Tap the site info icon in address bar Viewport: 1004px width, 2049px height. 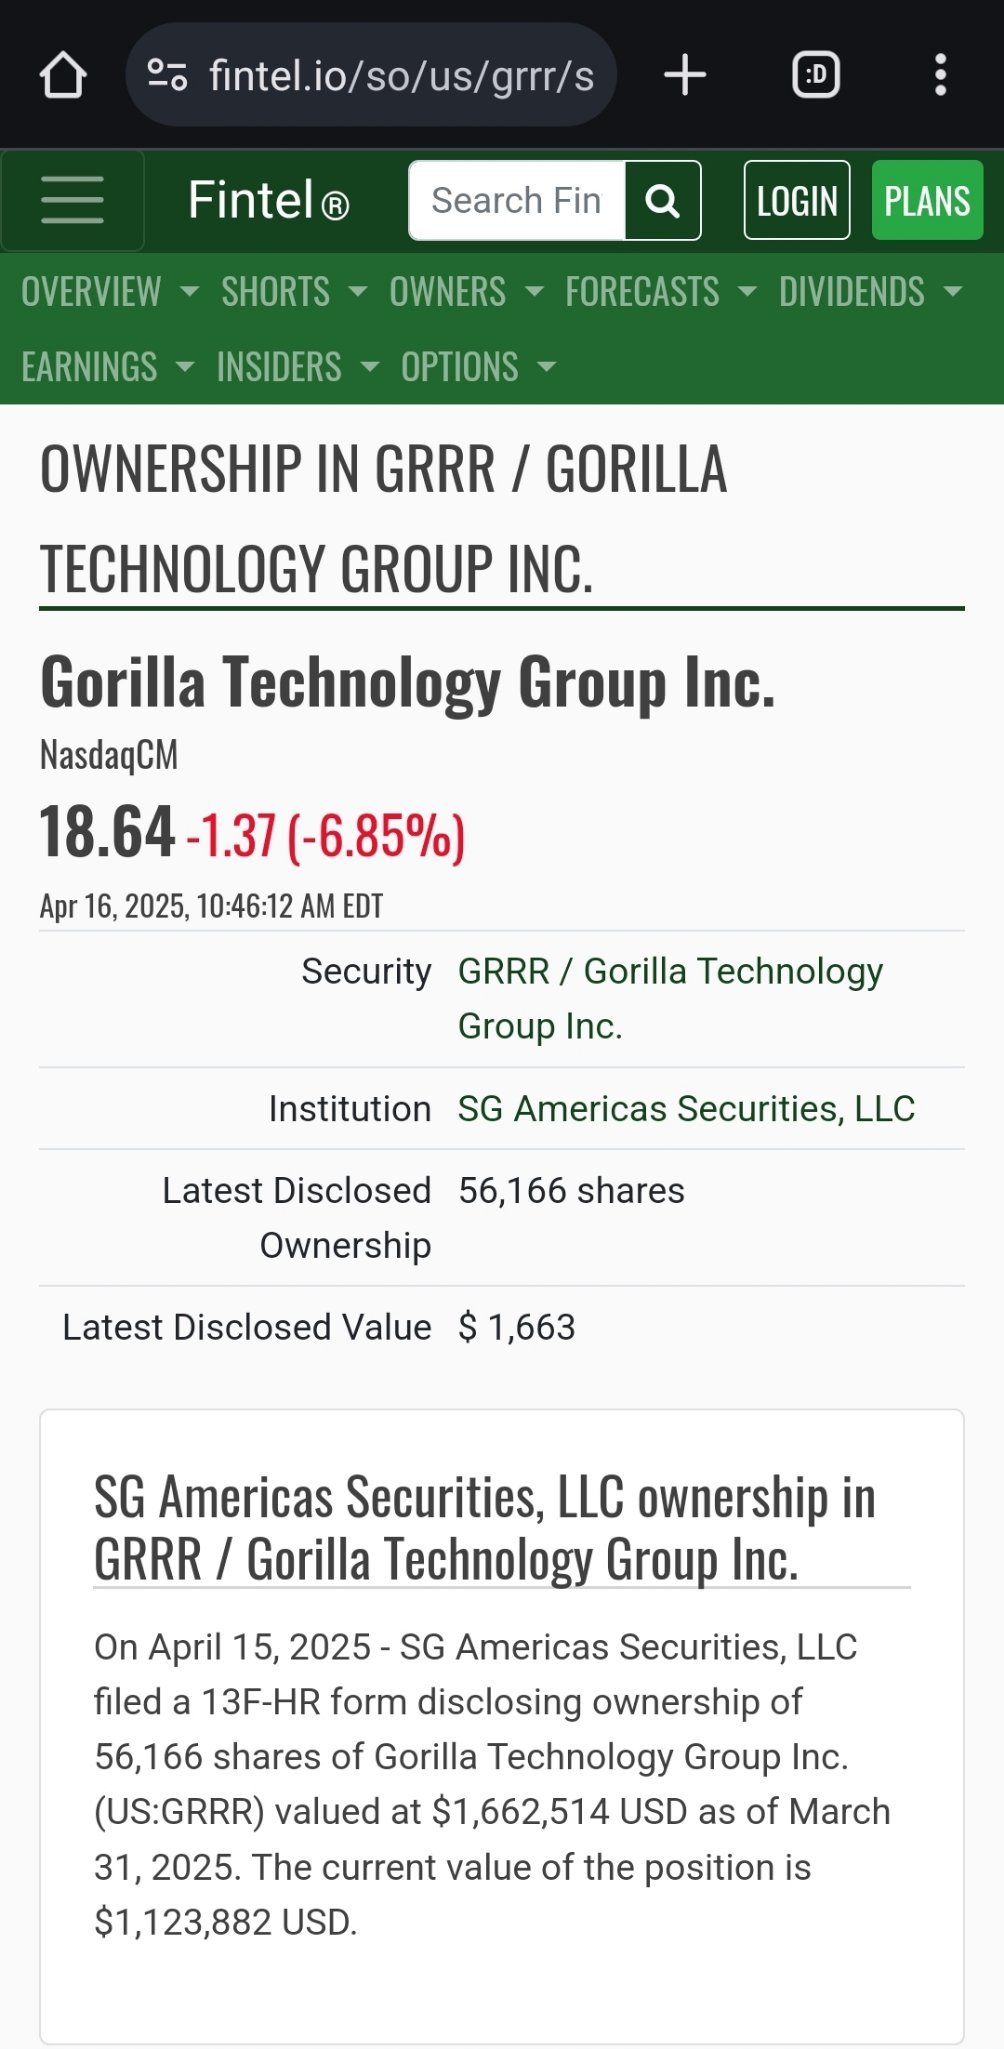(167, 75)
